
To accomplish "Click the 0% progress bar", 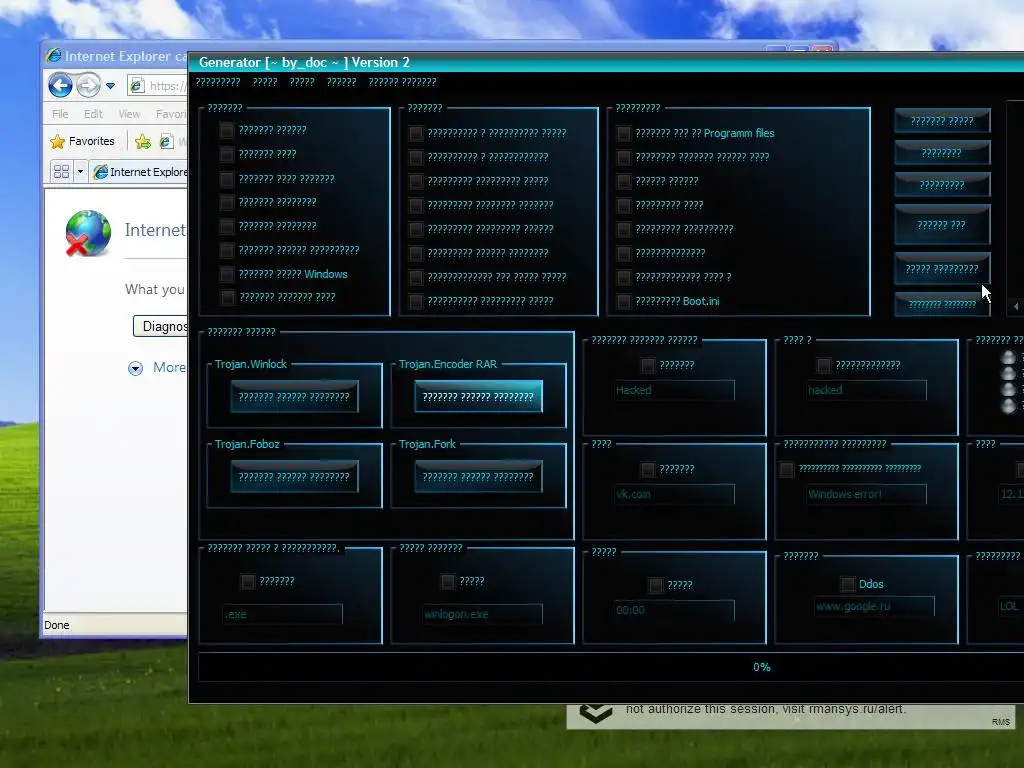I will pyautogui.click(x=611, y=667).
